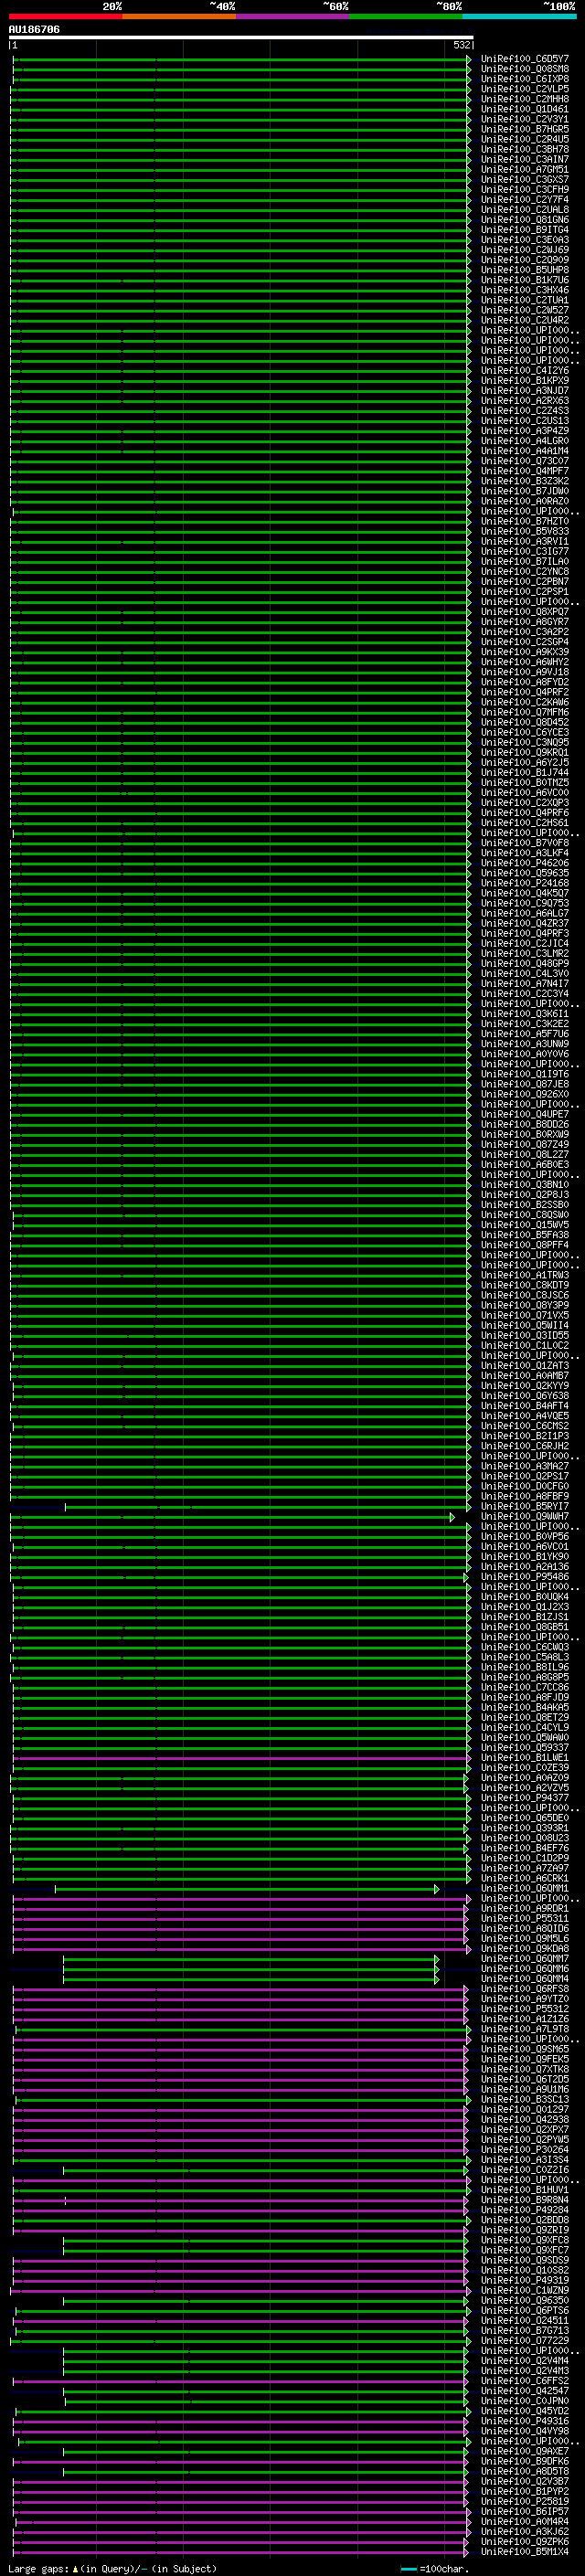Viewport: 585px width, 2576px height.
Task: Click the short green bar for Q6QMM1
Action: coord(247,1888)
